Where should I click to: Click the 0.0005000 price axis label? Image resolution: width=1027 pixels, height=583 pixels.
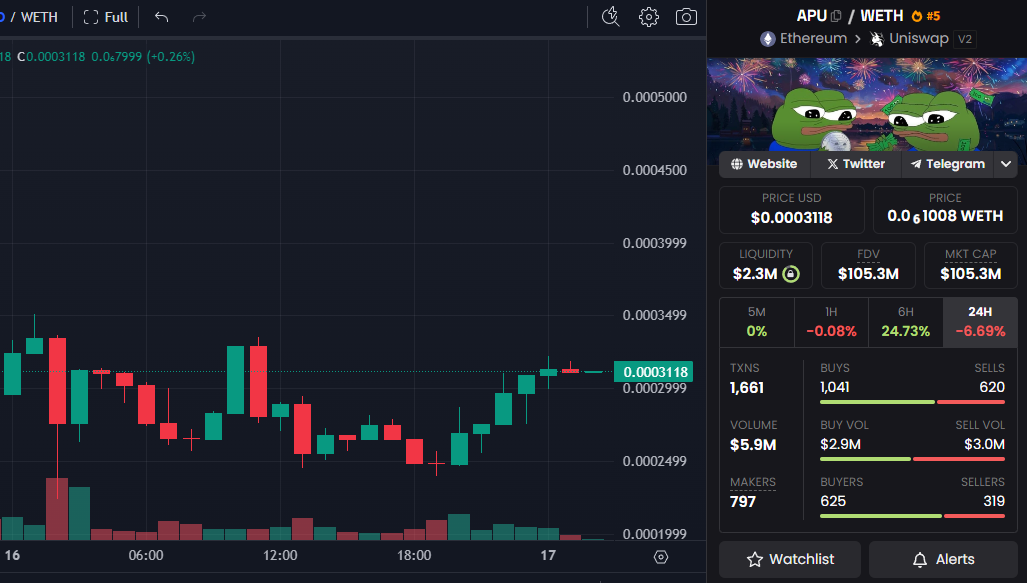pyautogui.click(x=654, y=97)
